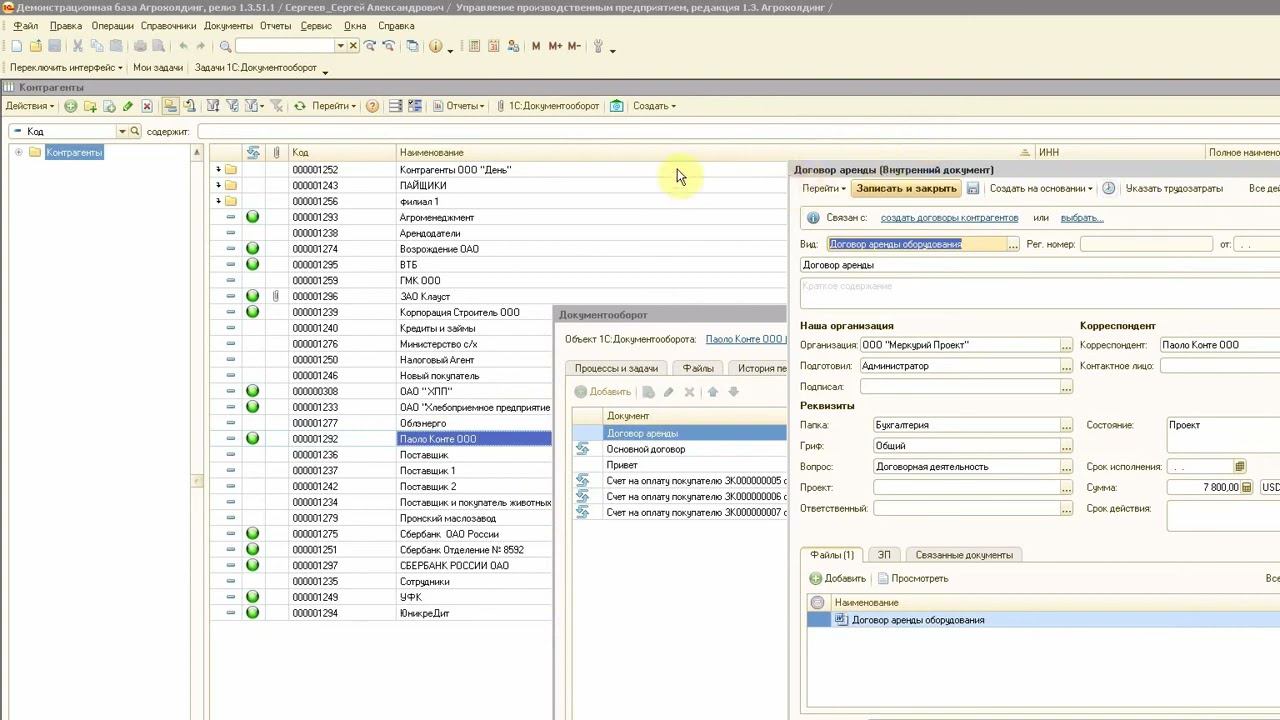Switch to the Связанные документы tab
The height and width of the screenshot is (720, 1280).
point(964,555)
